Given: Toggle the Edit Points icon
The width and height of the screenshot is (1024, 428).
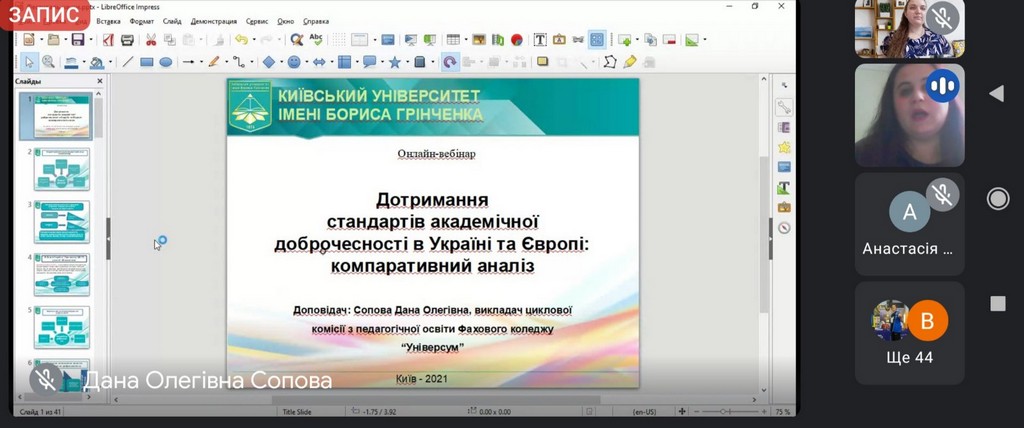Looking at the screenshot, I should pyautogui.click(x=610, y=62).
